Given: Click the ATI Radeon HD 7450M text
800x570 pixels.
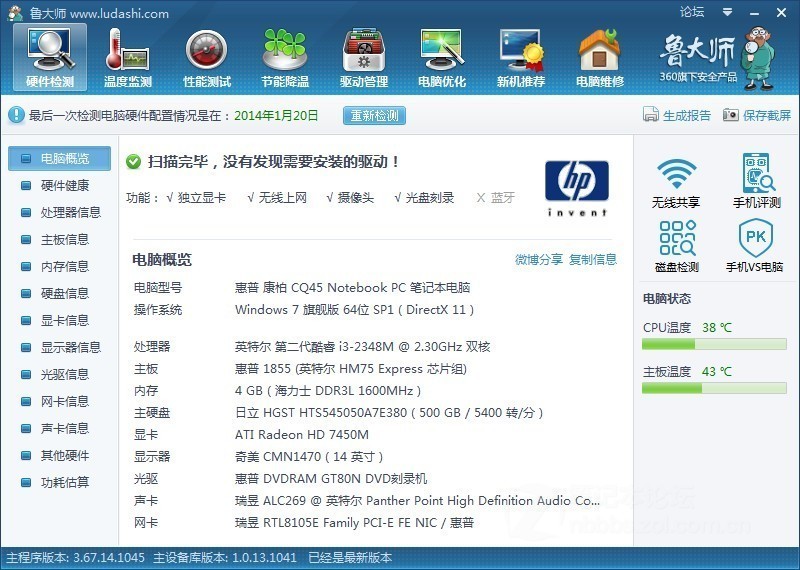Looking at the screenshot, I should pyautogui.click(x=302, y=435).
